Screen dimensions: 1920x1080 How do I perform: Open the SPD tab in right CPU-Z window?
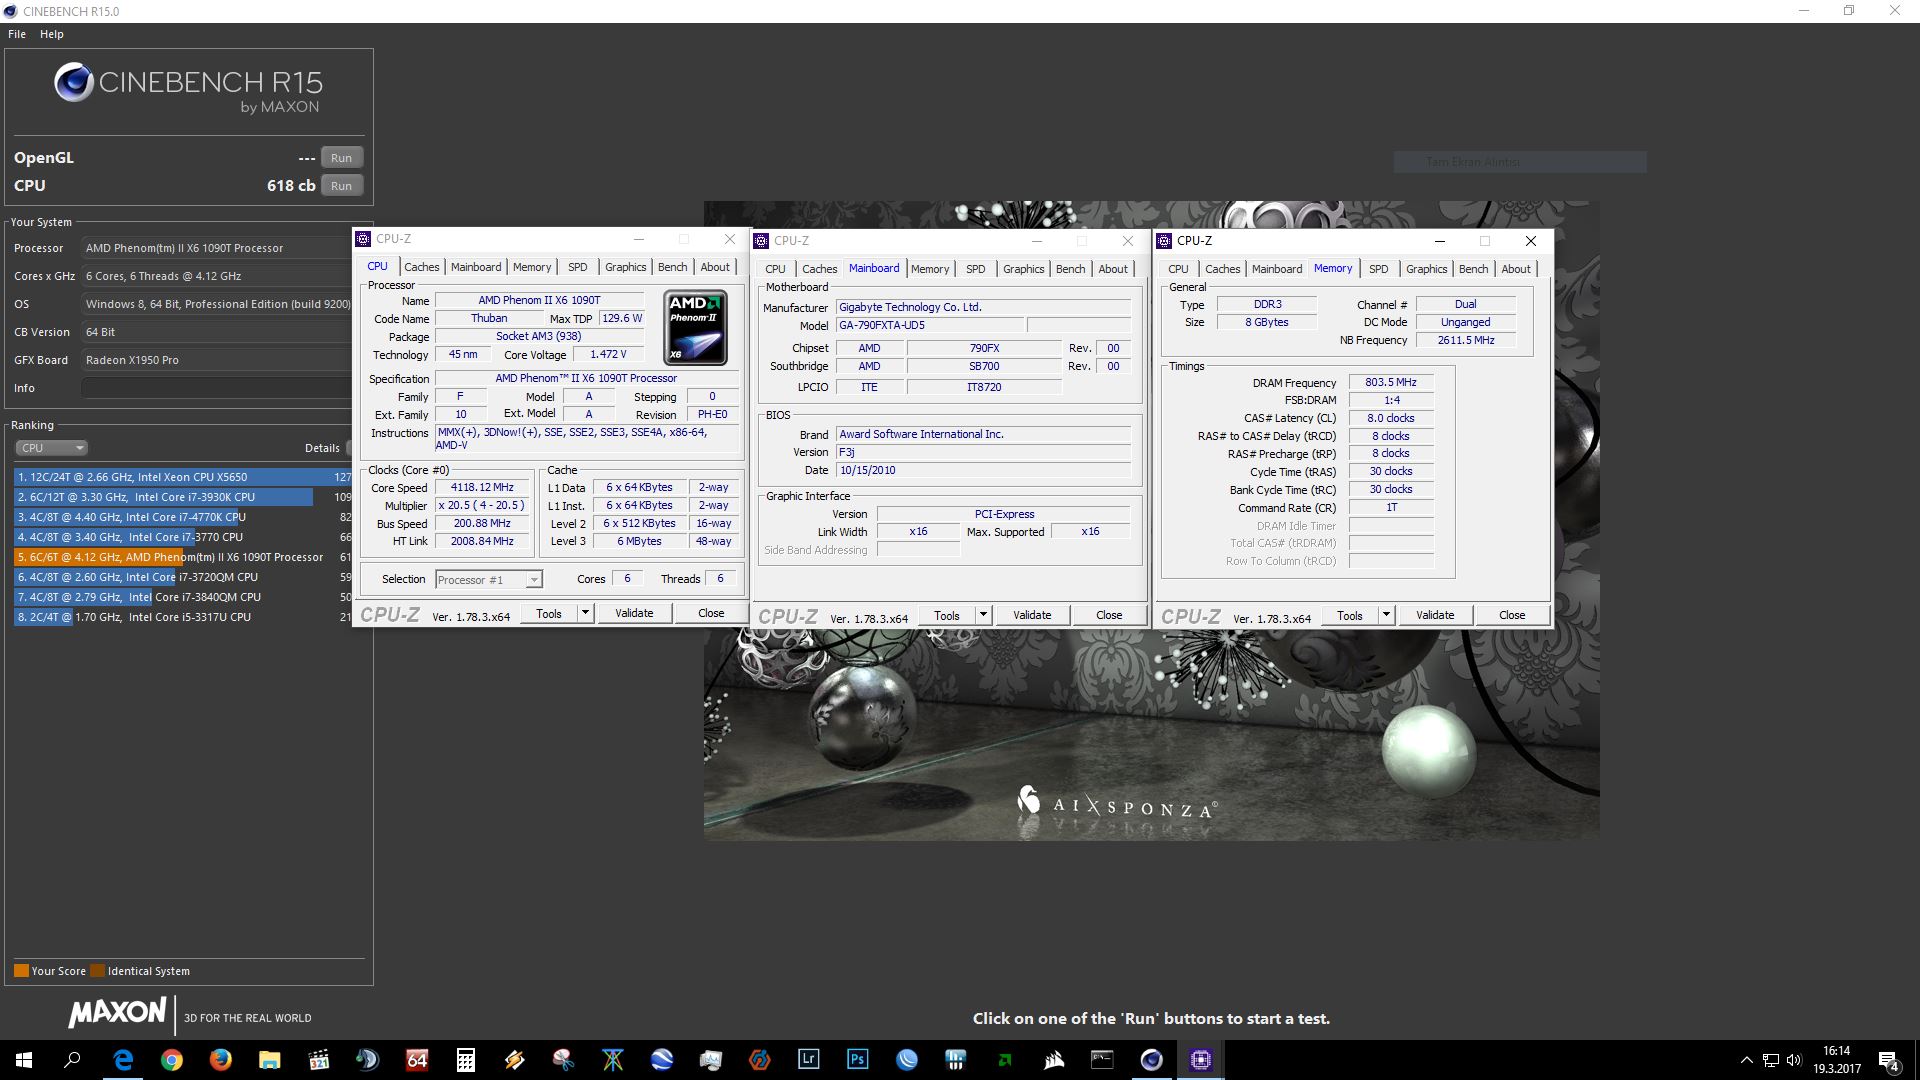1379,269
